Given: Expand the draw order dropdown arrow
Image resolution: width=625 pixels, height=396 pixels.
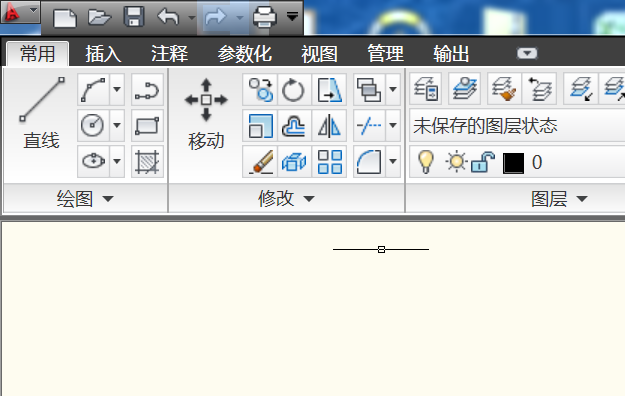Looking at the screenshot, I should tap(393, 90).
